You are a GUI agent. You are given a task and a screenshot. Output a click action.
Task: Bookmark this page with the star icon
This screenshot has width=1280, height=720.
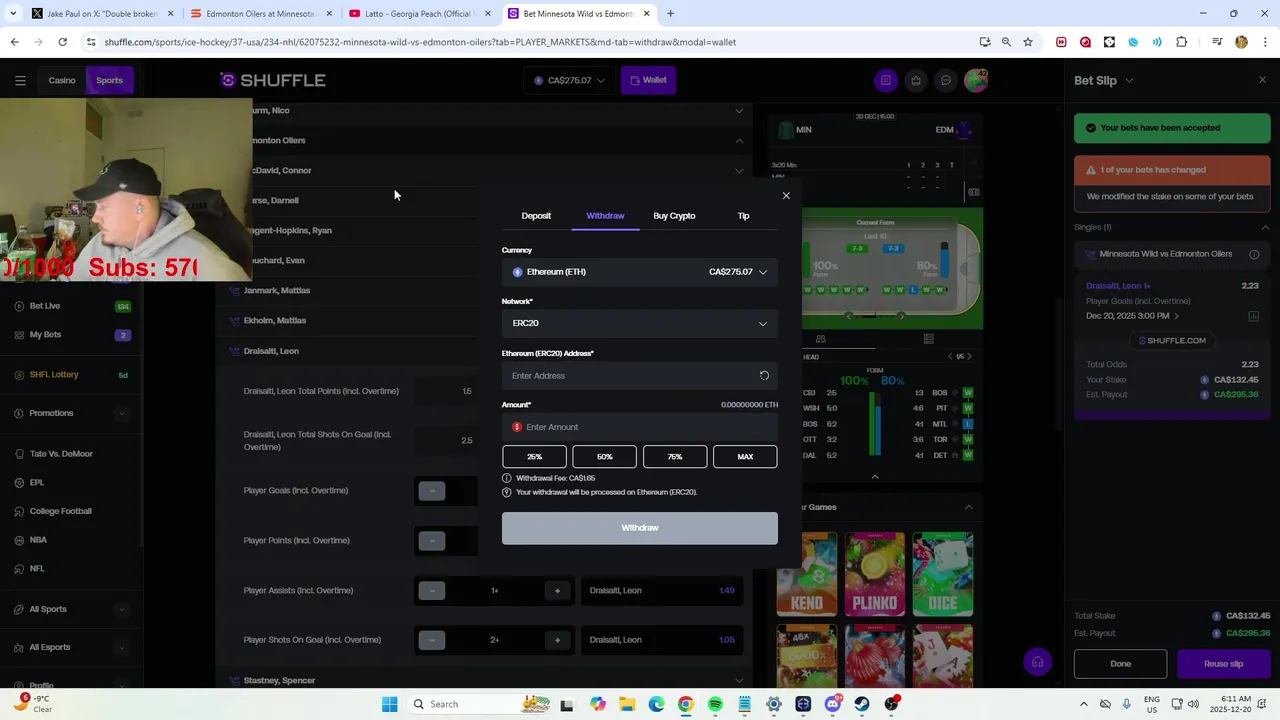coord(1028,42)
